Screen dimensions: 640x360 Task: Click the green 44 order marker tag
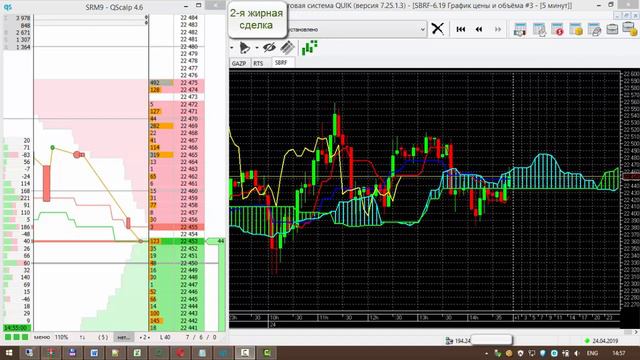click(x=216, y=241)
